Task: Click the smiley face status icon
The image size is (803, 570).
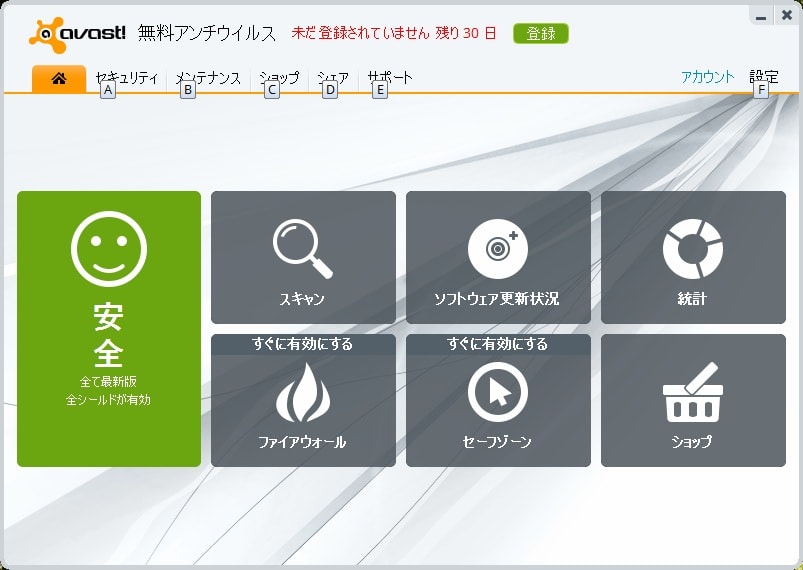Action: [x=109, y=249]
